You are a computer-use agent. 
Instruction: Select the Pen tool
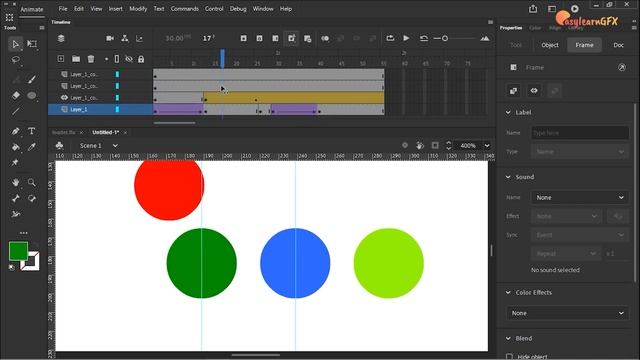[16, 131]
